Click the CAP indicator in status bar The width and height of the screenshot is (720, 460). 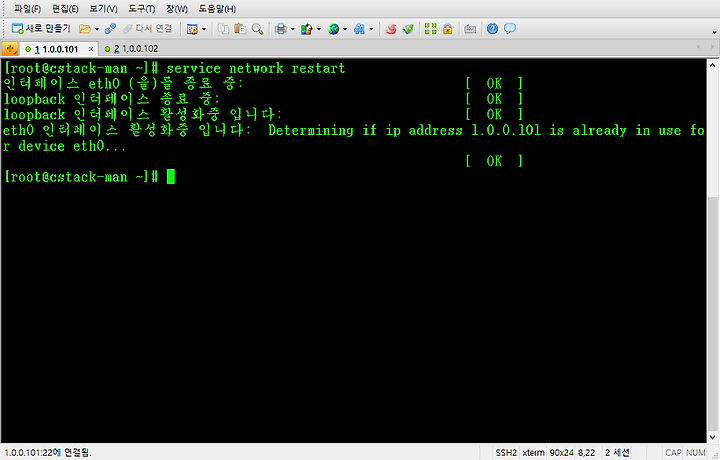pyautogui.click(x=673, y=453)
